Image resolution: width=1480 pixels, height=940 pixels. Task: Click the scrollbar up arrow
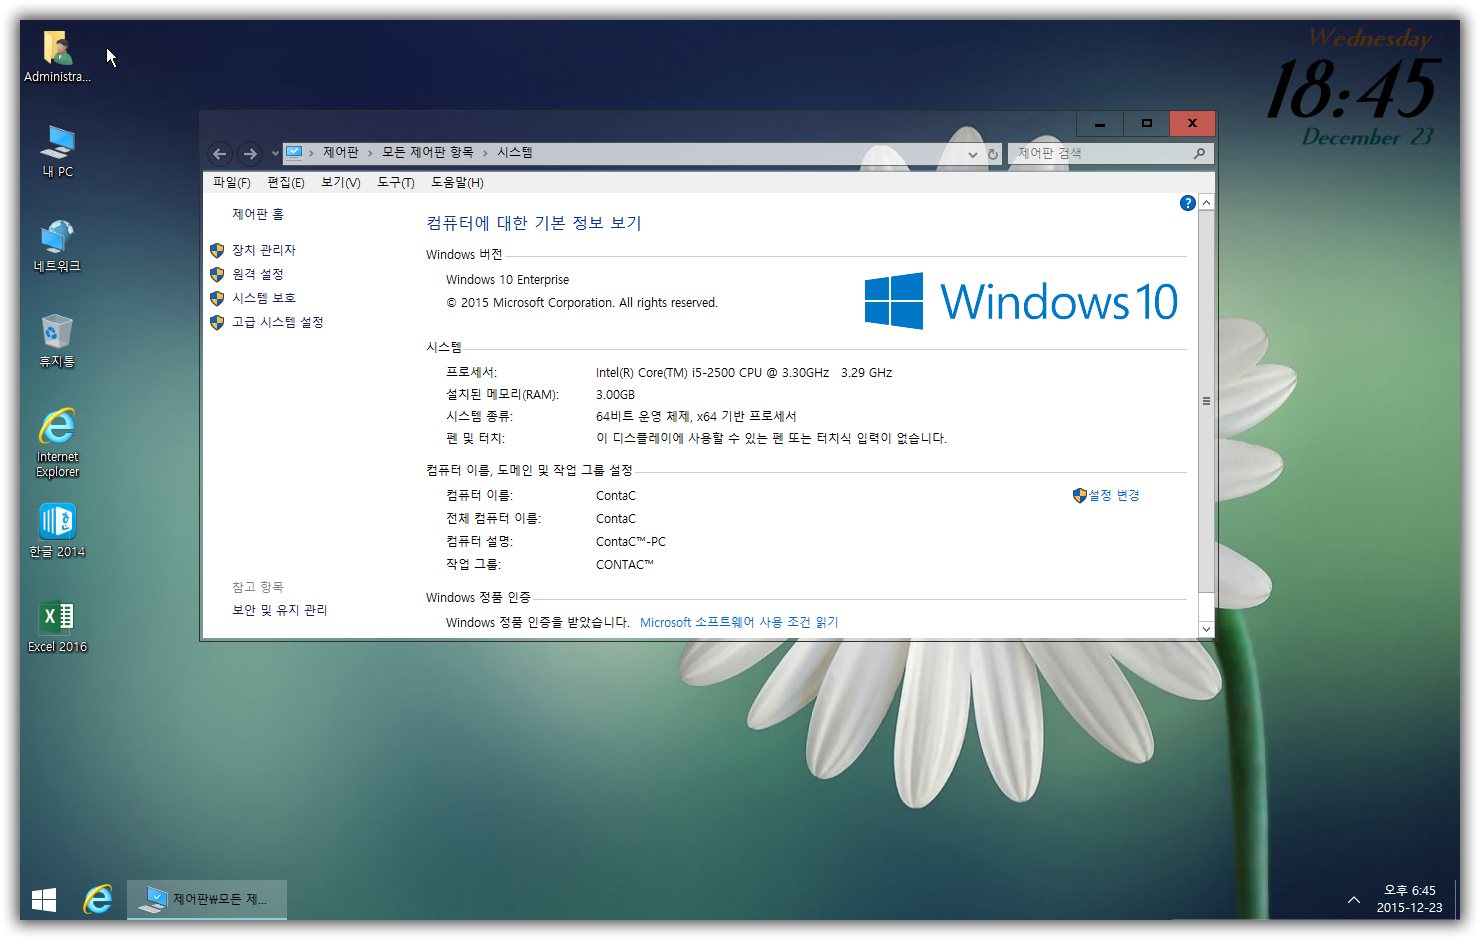pyautogui.click(x=1206, y=203)
